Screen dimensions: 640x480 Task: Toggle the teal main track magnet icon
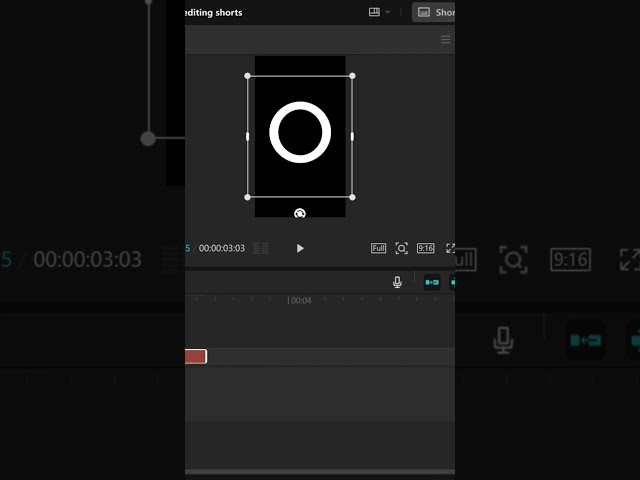(432, 282)
